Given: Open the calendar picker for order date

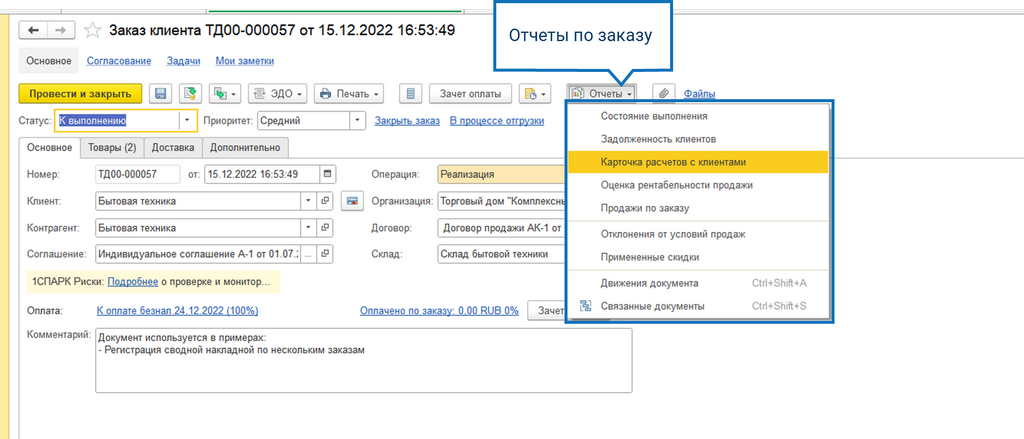Looking at the screenshot, I should tap(327, 174).
